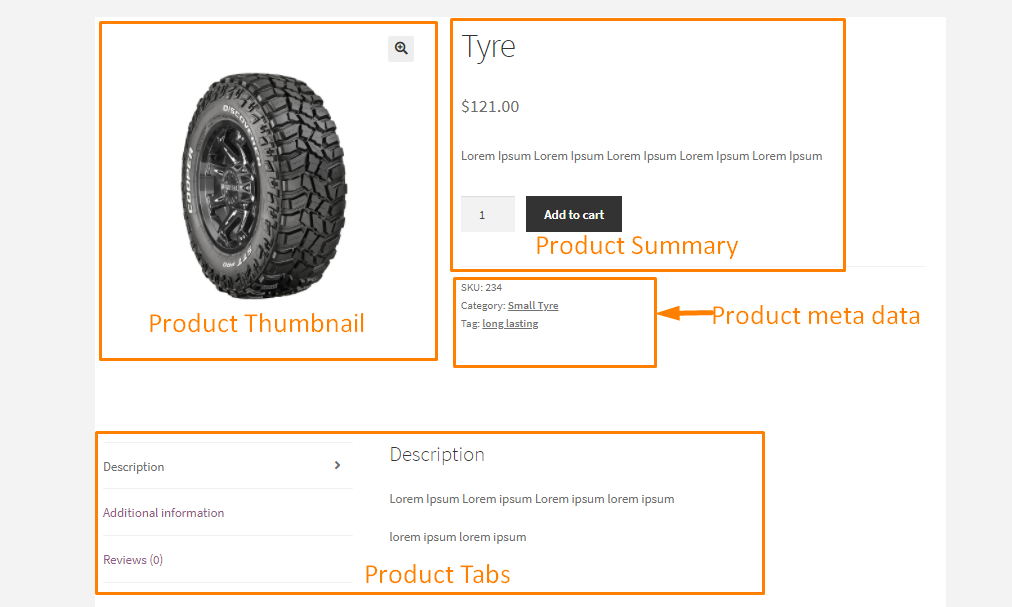Click the Product Tabs annotation label
This screenshot has height=607, width=1012.
click(x=438, y=575)
